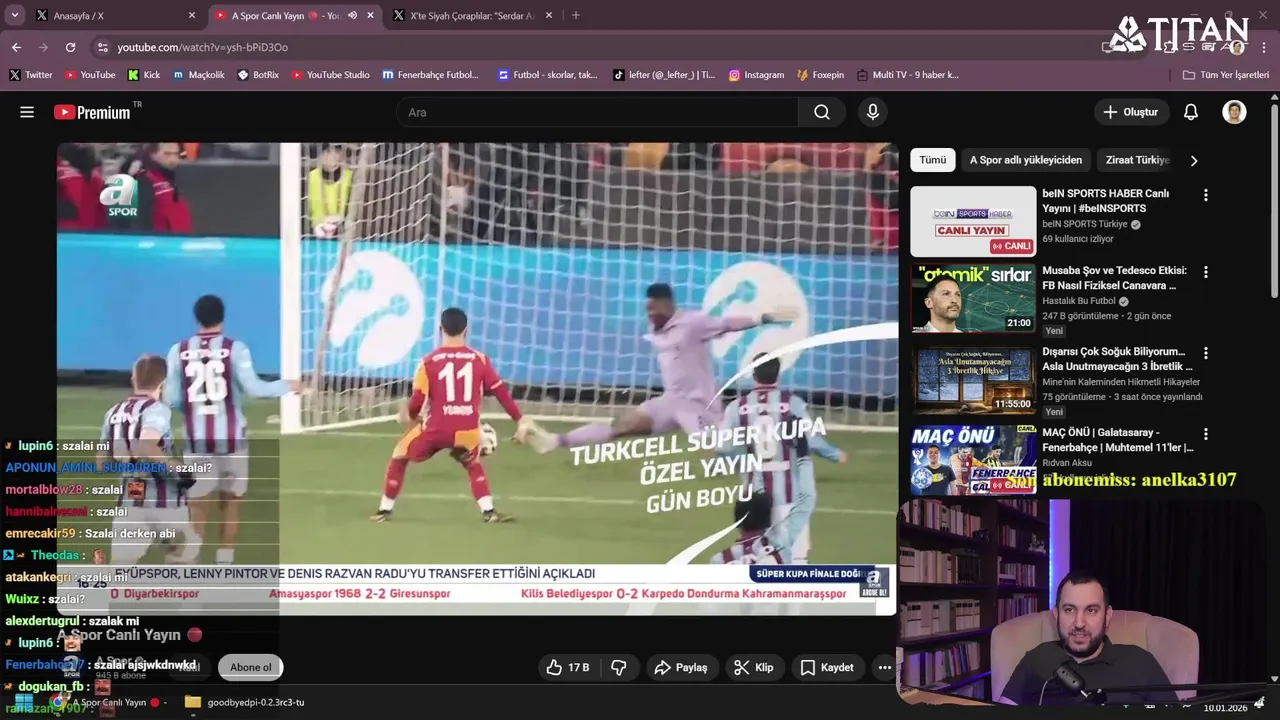Switch to X'te Siyah Çoraplılar tab
The height and width of the screenshot is (720, 1280).
tap(470, 16)
